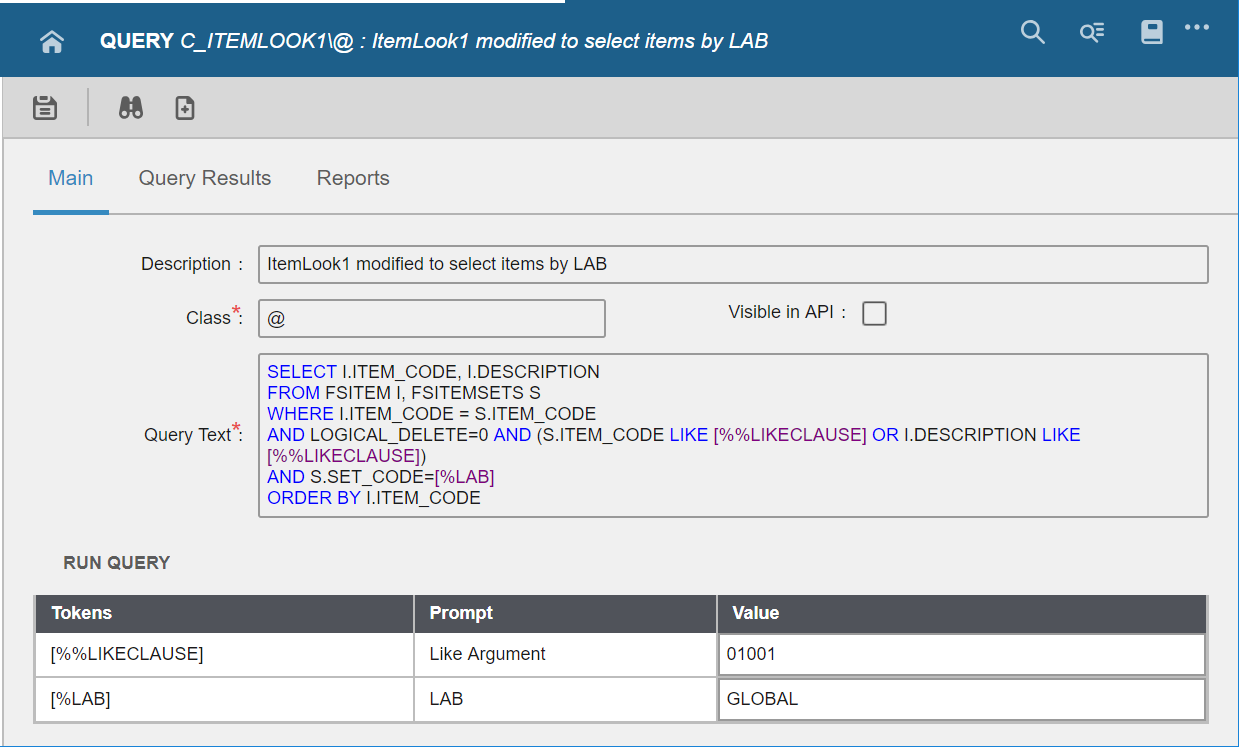Click the Description text field
Viewport: 1239px width, 747px height.
click(732, 265)
